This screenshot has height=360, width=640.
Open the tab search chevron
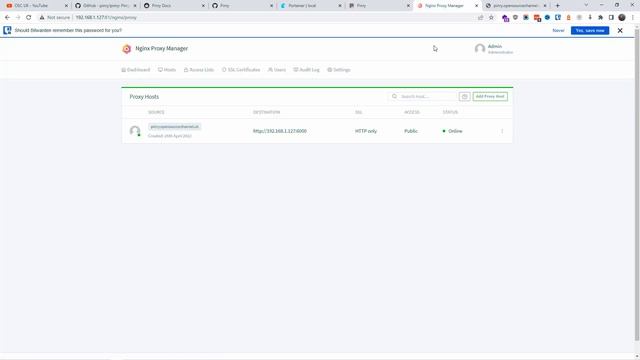[586, 5]
